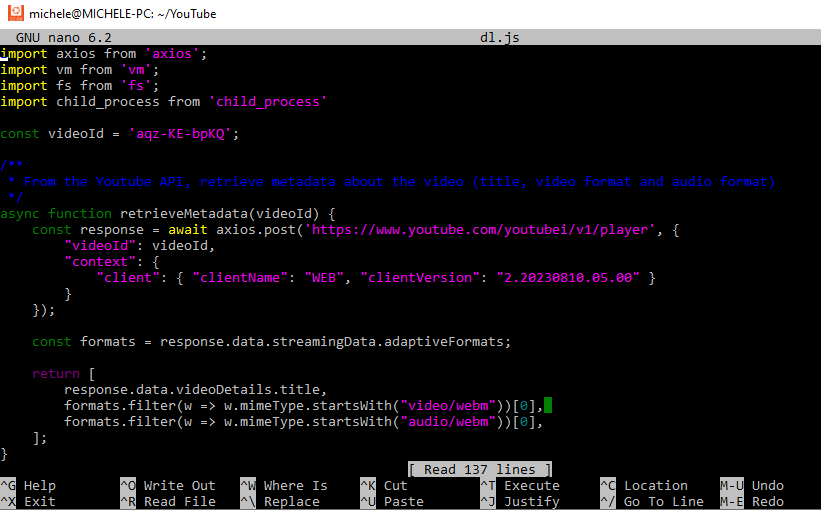Click the ^J Justify shortcut
Image resolution: width=821 pixels, height=510 pixels.
519,502
